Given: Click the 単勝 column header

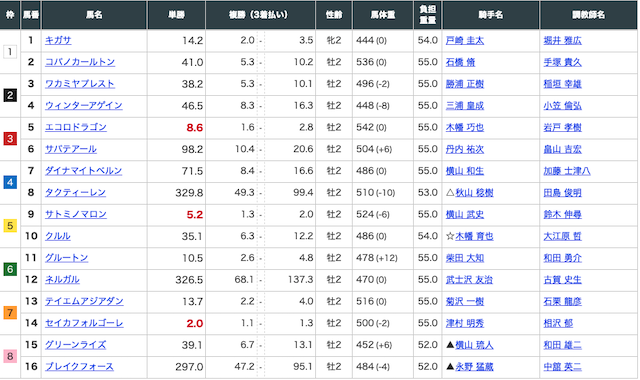Looking at the screenshot, I should [176, 15].
